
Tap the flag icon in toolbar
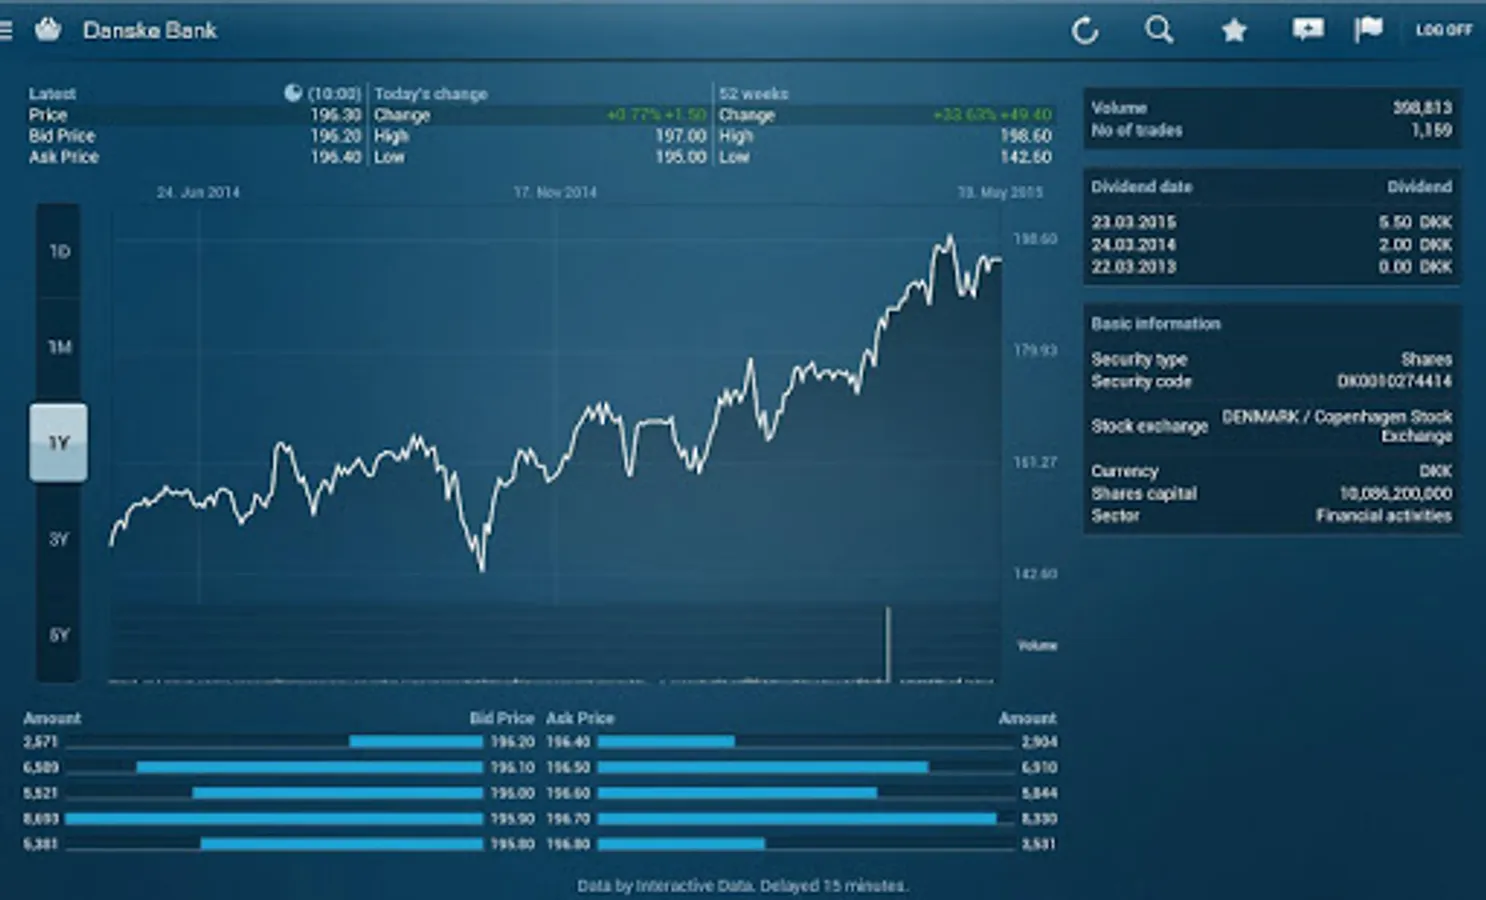(1368, 30)
